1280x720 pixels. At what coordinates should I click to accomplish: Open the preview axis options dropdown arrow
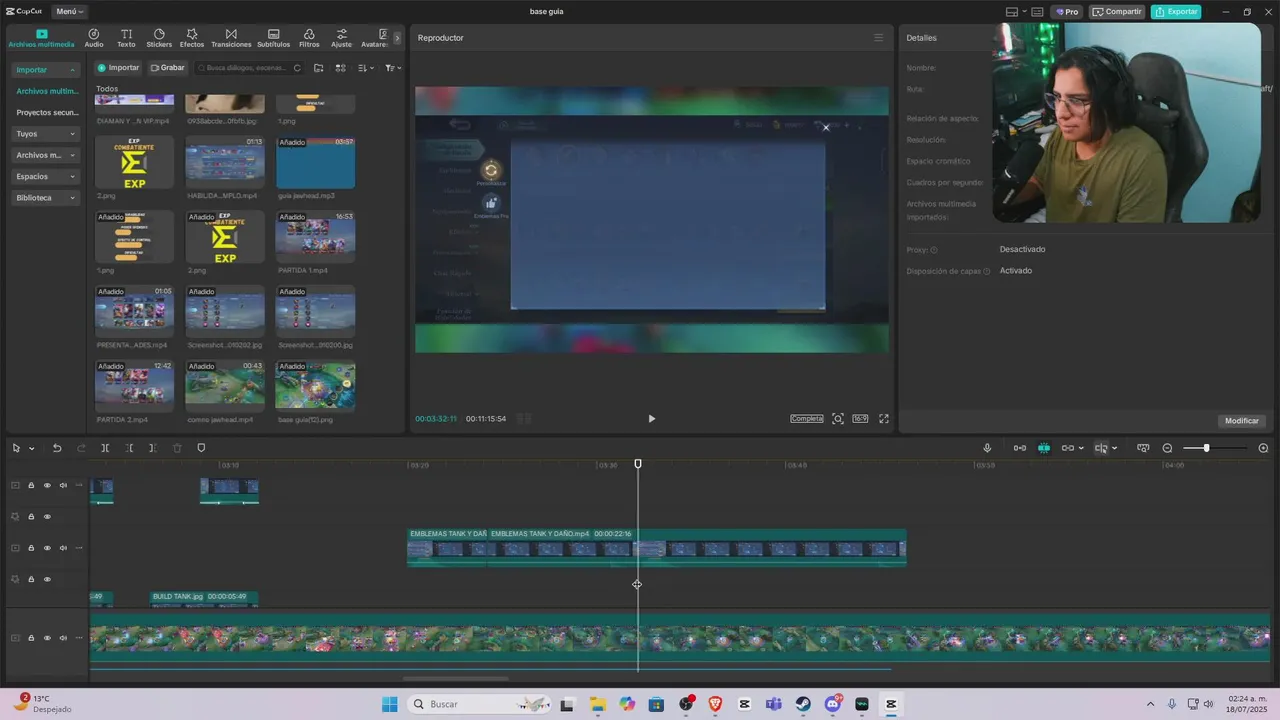click(x=1114, y=449)
